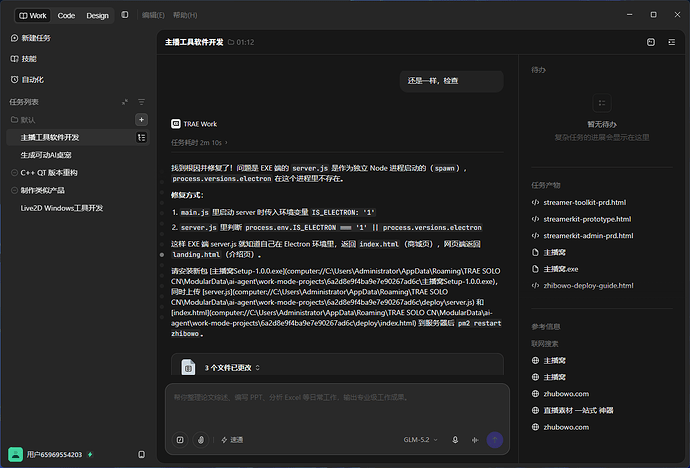Switch to the Work mode tab

pos(33,15)
